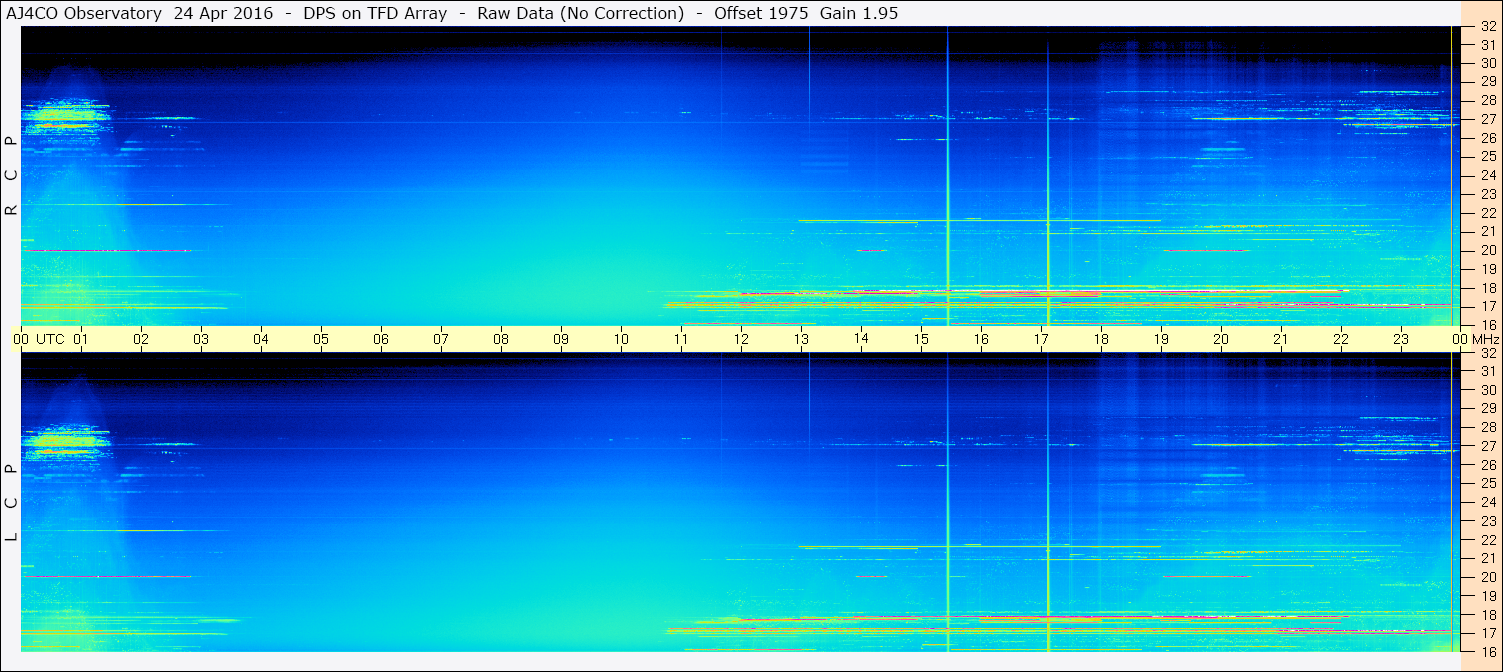Select the 24 MHz tick in lower panel

coord(1487,502)
